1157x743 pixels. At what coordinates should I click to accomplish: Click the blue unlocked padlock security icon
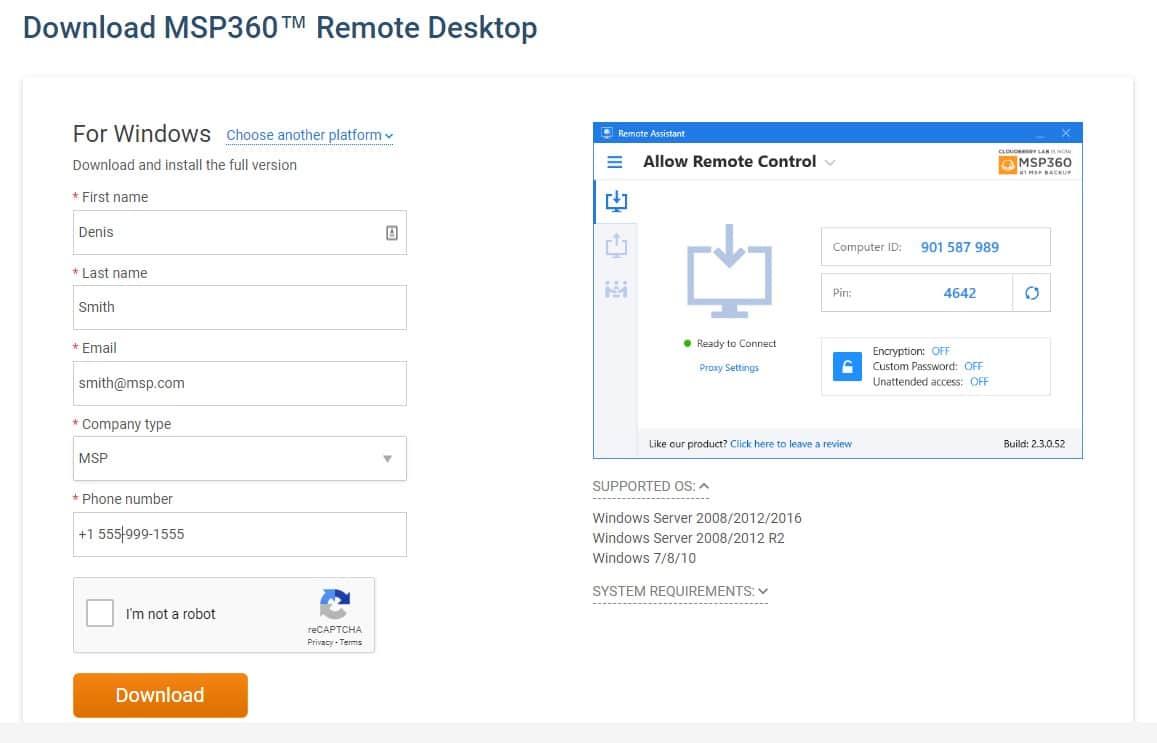tap(847, 367)
